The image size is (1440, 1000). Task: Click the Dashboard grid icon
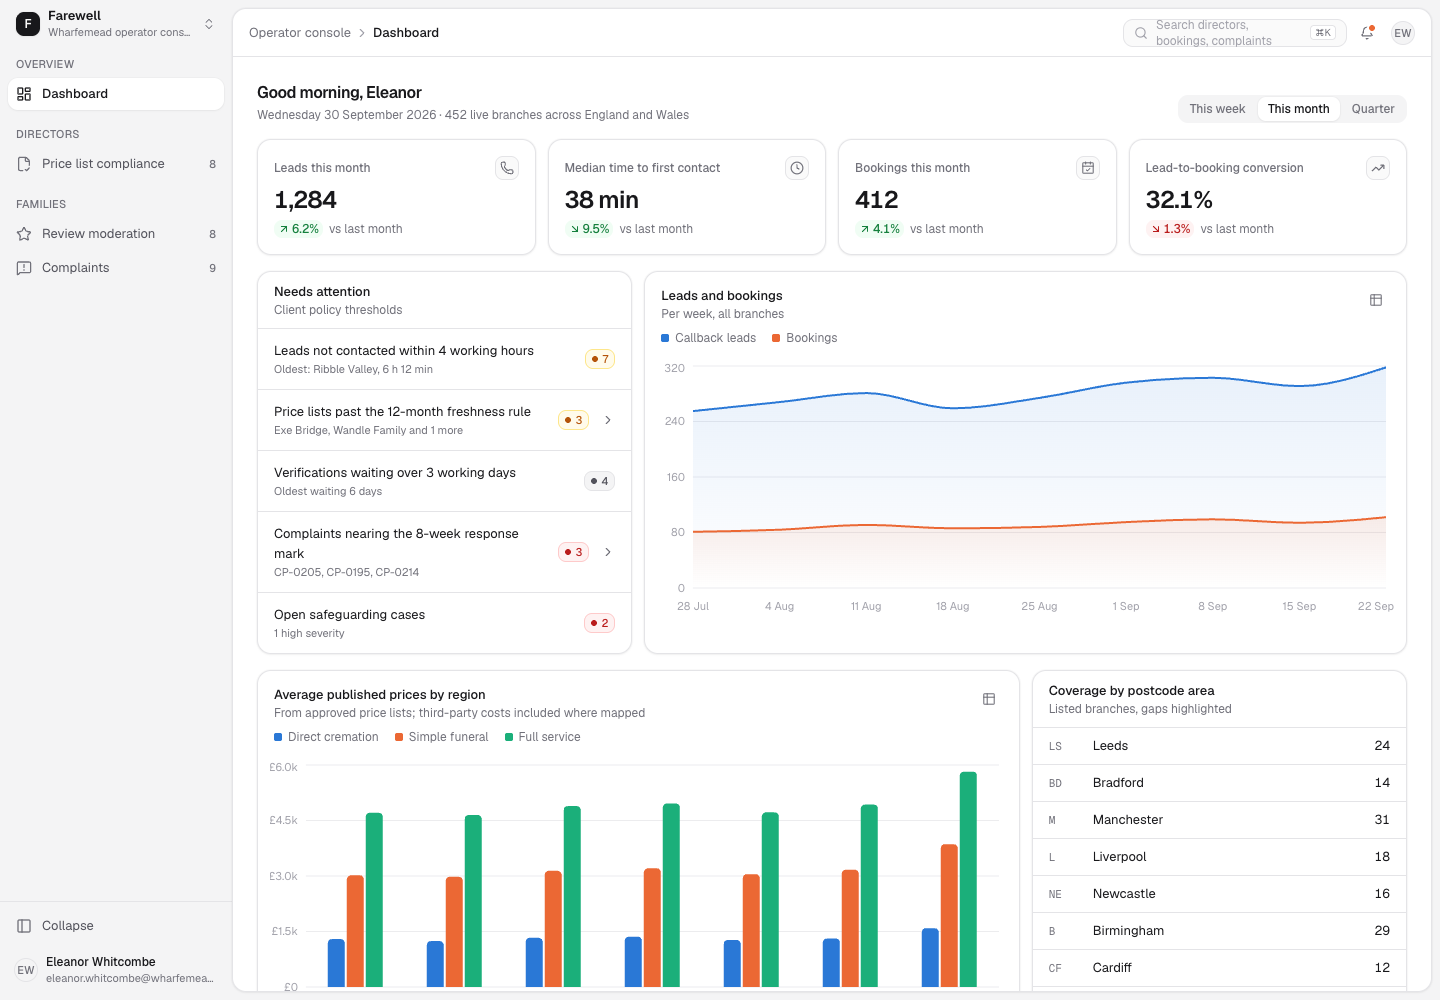pyautogui.click(x=24, y=94)
